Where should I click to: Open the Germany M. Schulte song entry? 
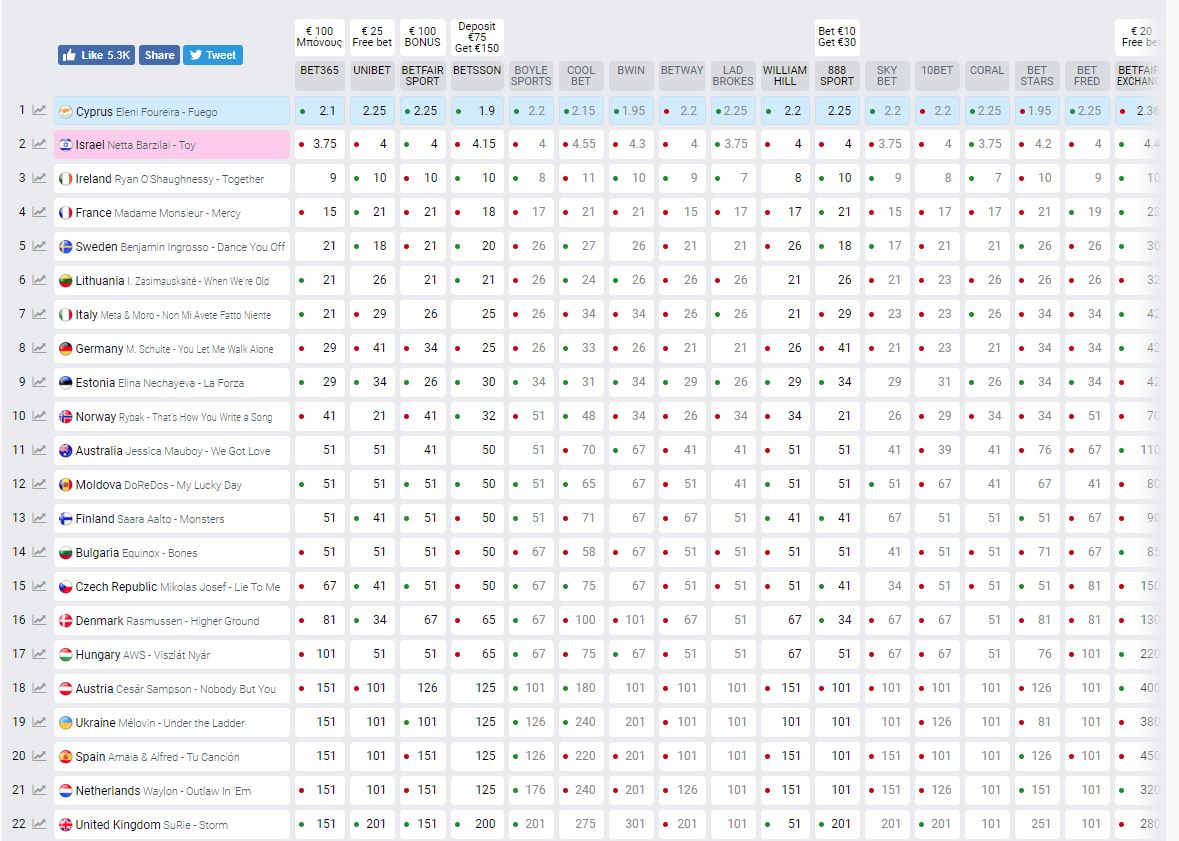tap(172, 349)
